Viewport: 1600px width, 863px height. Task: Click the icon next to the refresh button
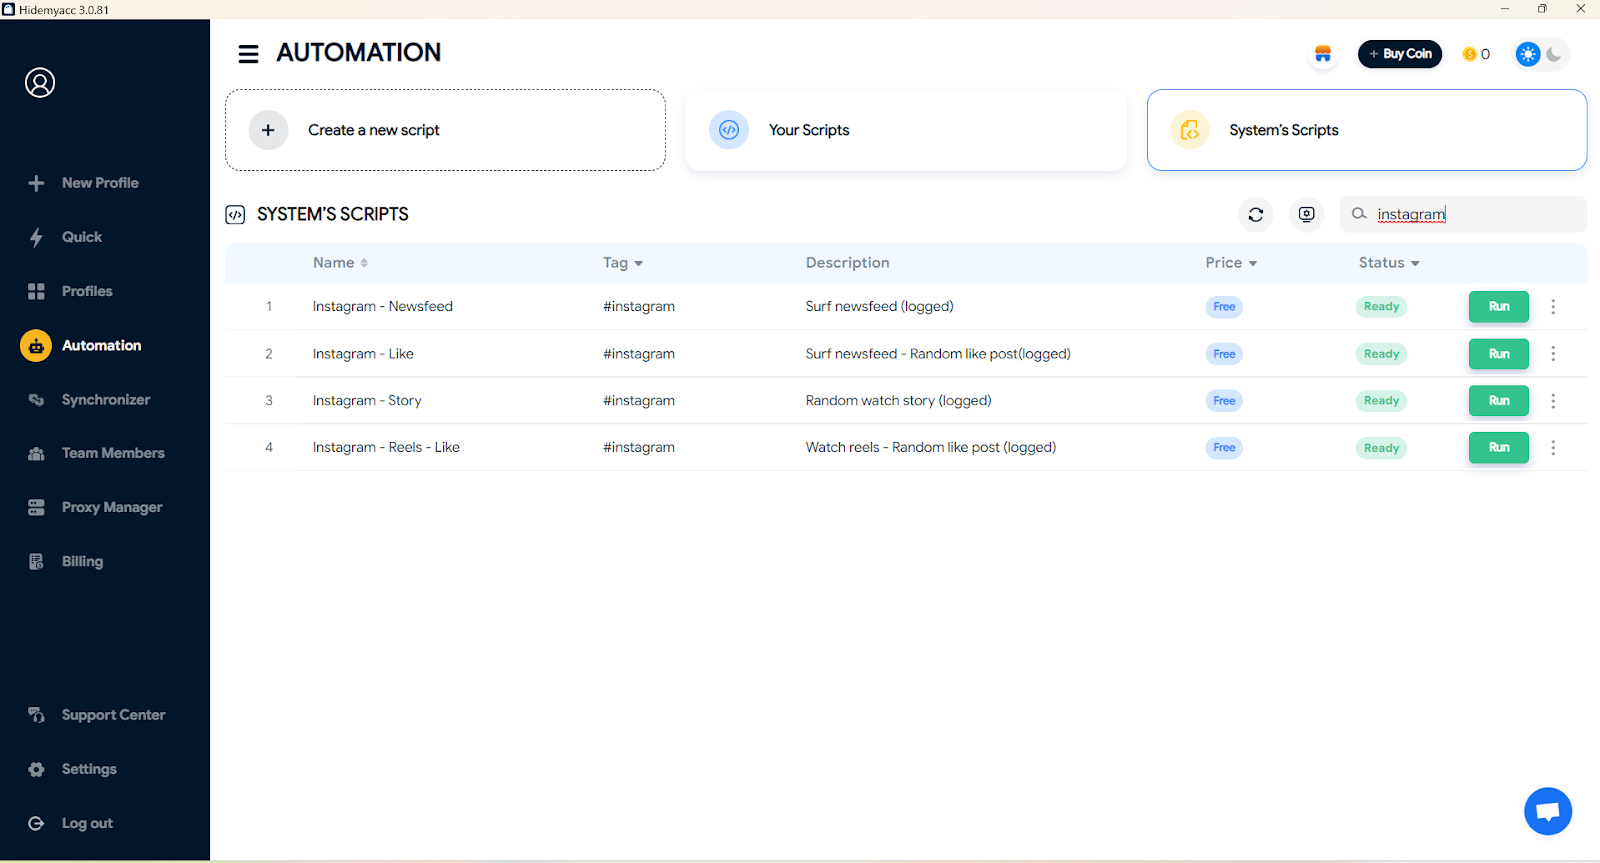point(1306,214)
